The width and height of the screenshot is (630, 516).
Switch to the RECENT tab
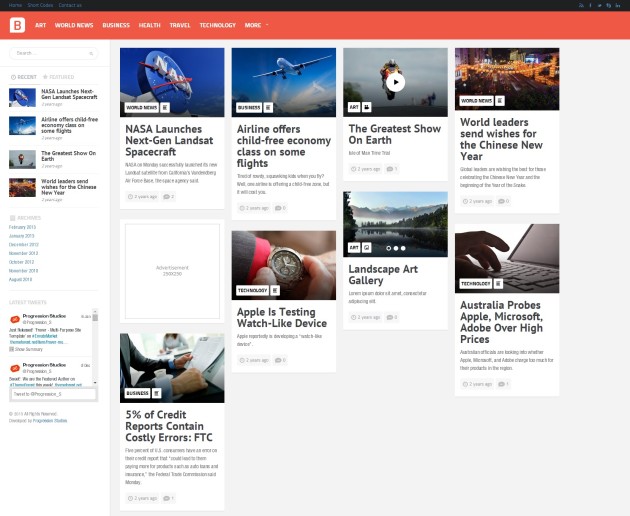point(24,77)
